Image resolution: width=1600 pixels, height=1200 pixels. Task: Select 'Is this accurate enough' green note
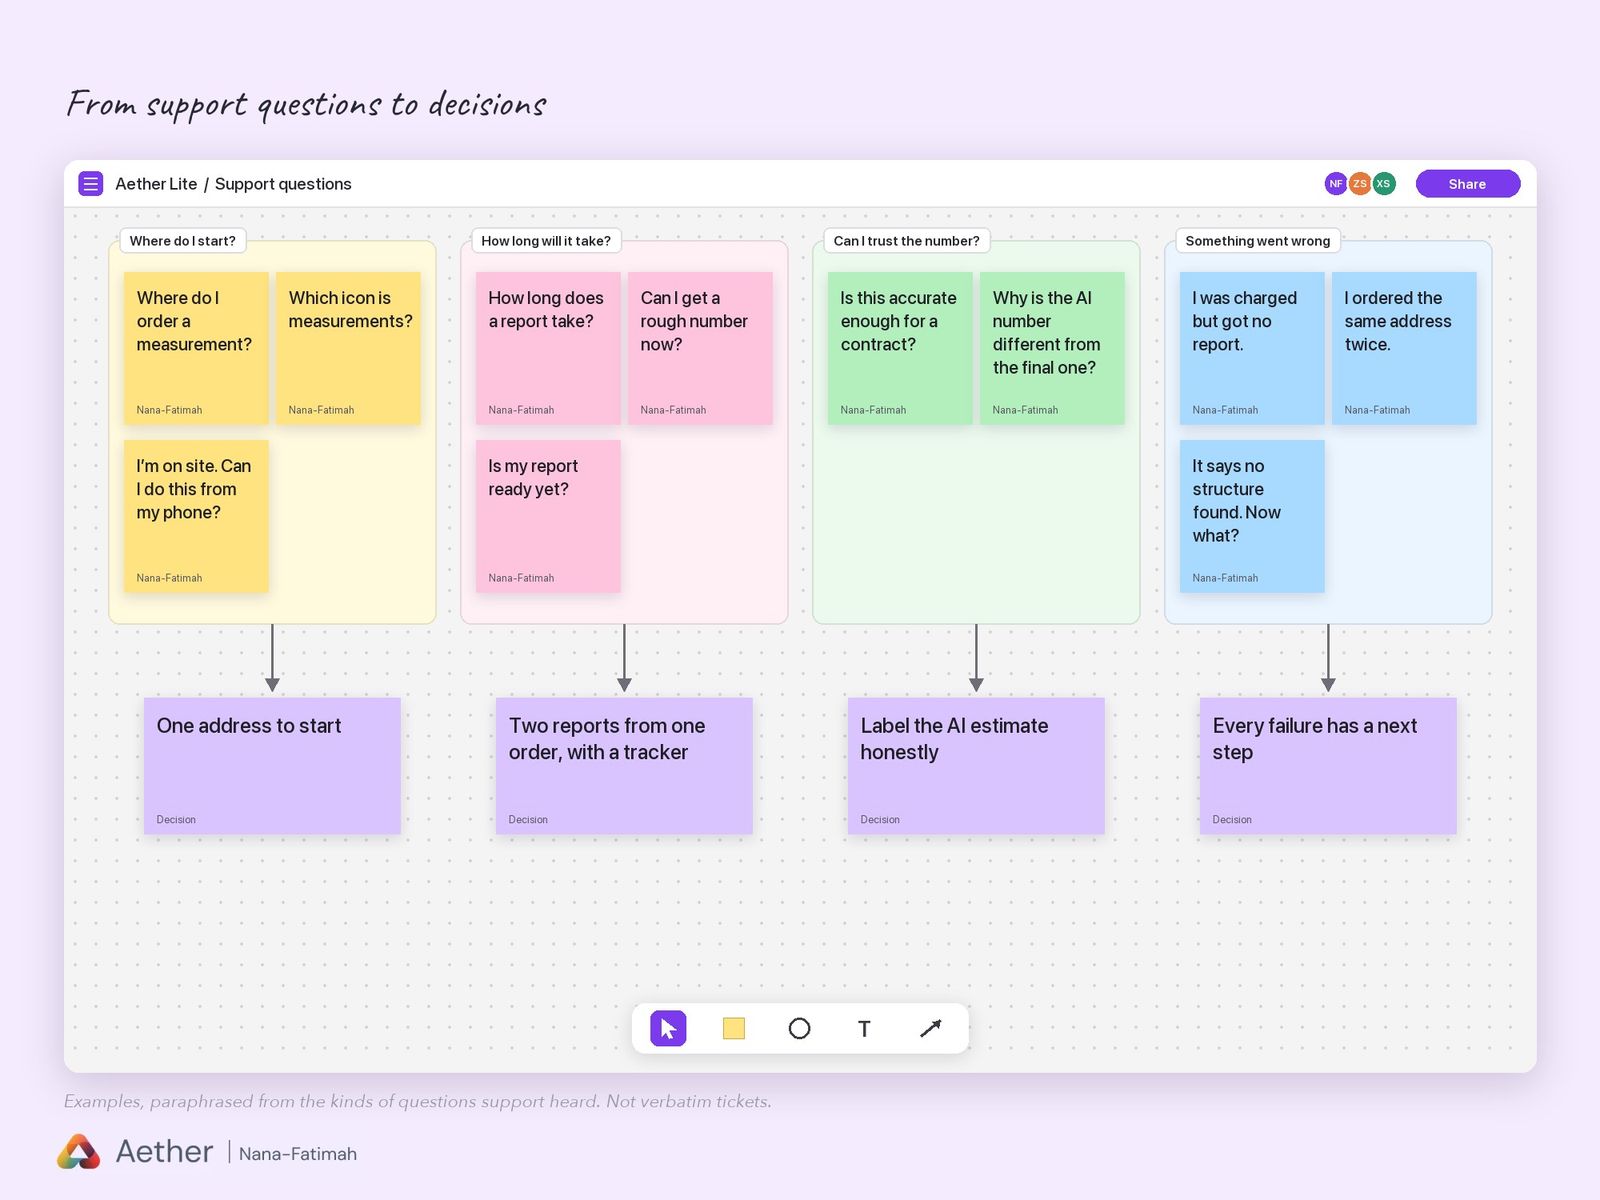[900, 348]
